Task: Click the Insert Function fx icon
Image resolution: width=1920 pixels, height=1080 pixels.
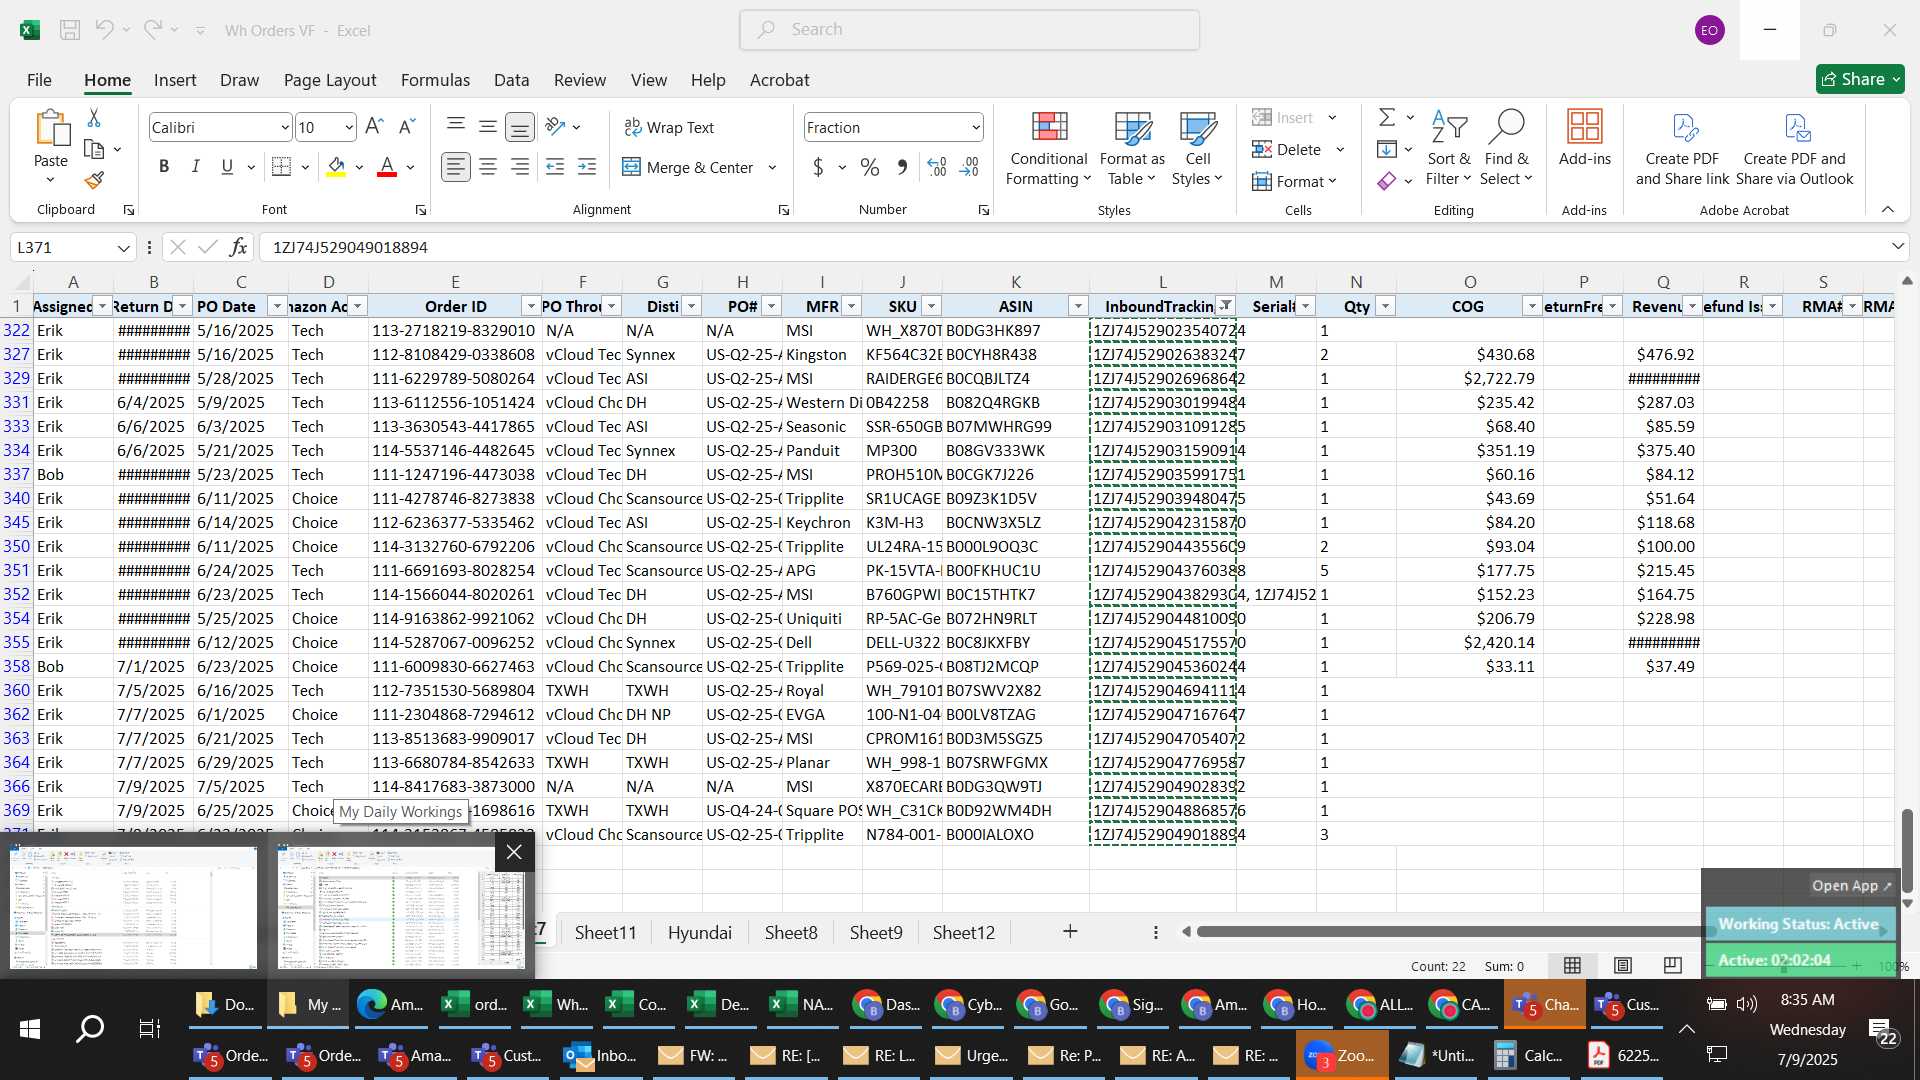Action: tap(238, 247)
